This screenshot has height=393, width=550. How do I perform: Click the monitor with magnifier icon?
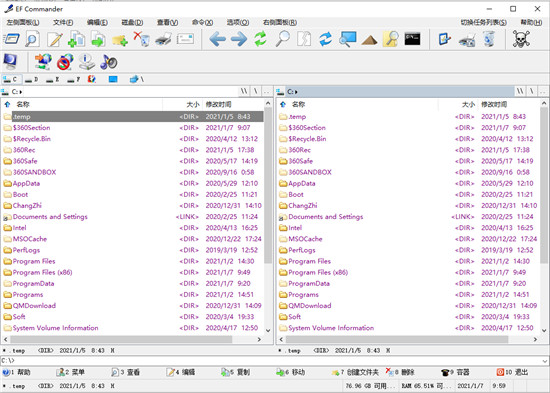pos(348,39)
